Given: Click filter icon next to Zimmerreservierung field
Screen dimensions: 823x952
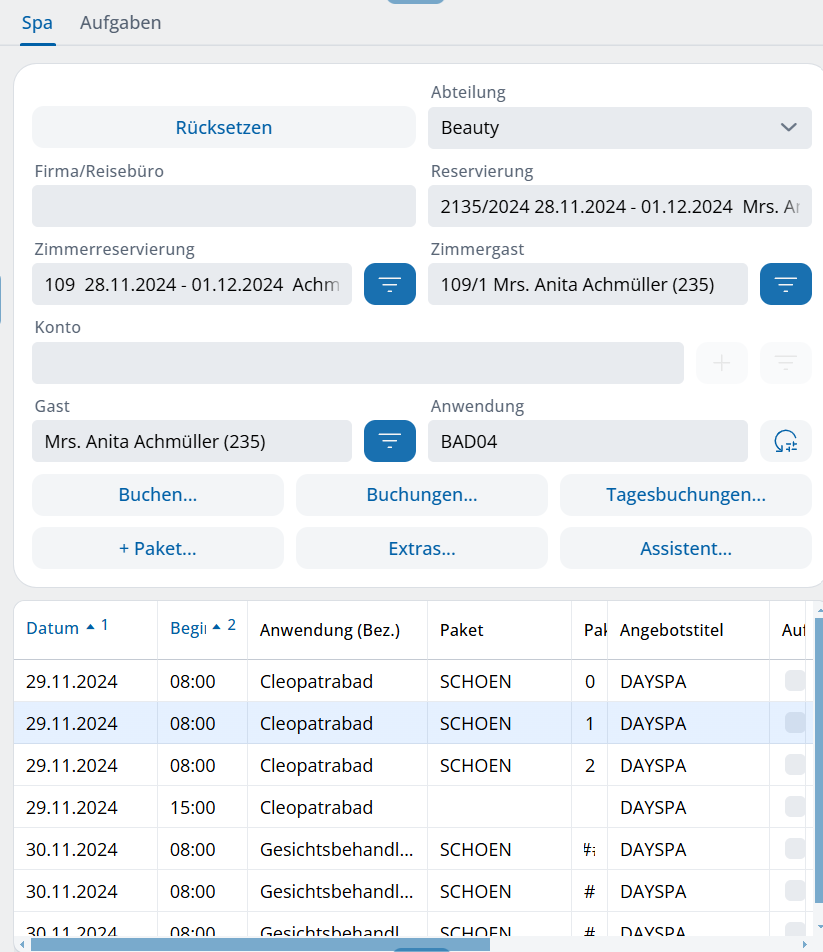Looking at the screenshot, I should tap(389, 284).
